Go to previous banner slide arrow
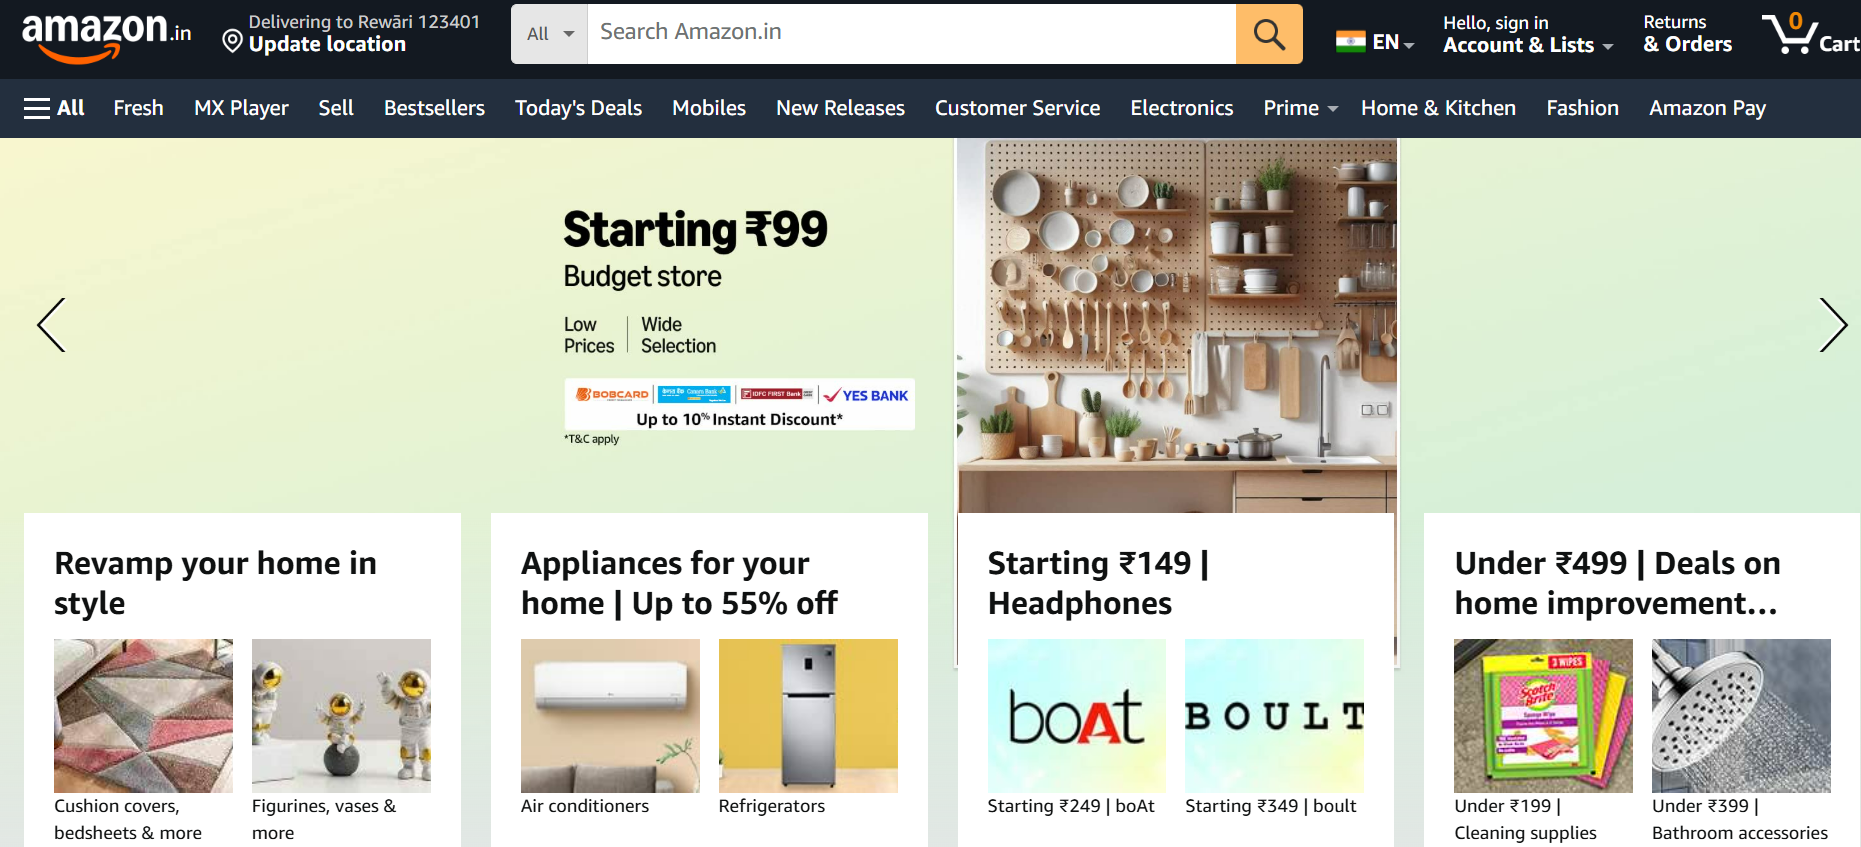Screen dimensions: 1861x847 (51, 325)
